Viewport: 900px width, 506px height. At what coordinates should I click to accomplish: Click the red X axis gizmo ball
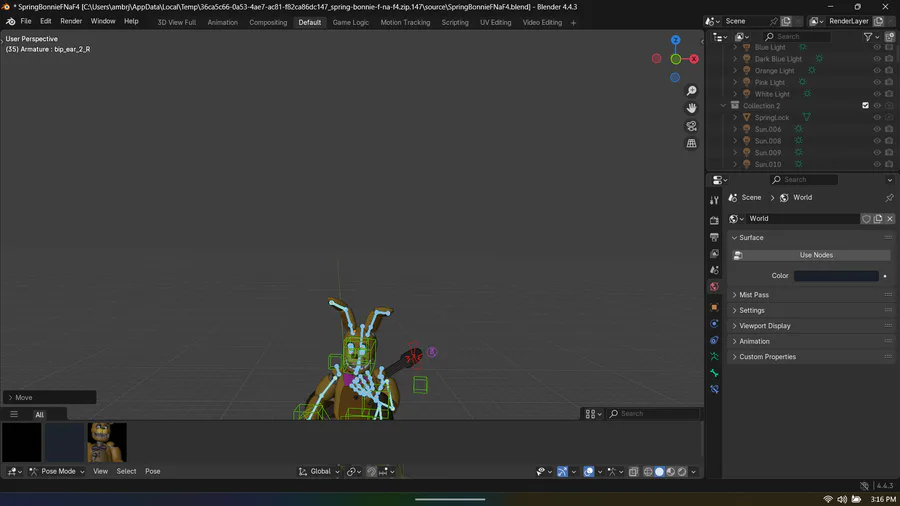tap(694, 59)
